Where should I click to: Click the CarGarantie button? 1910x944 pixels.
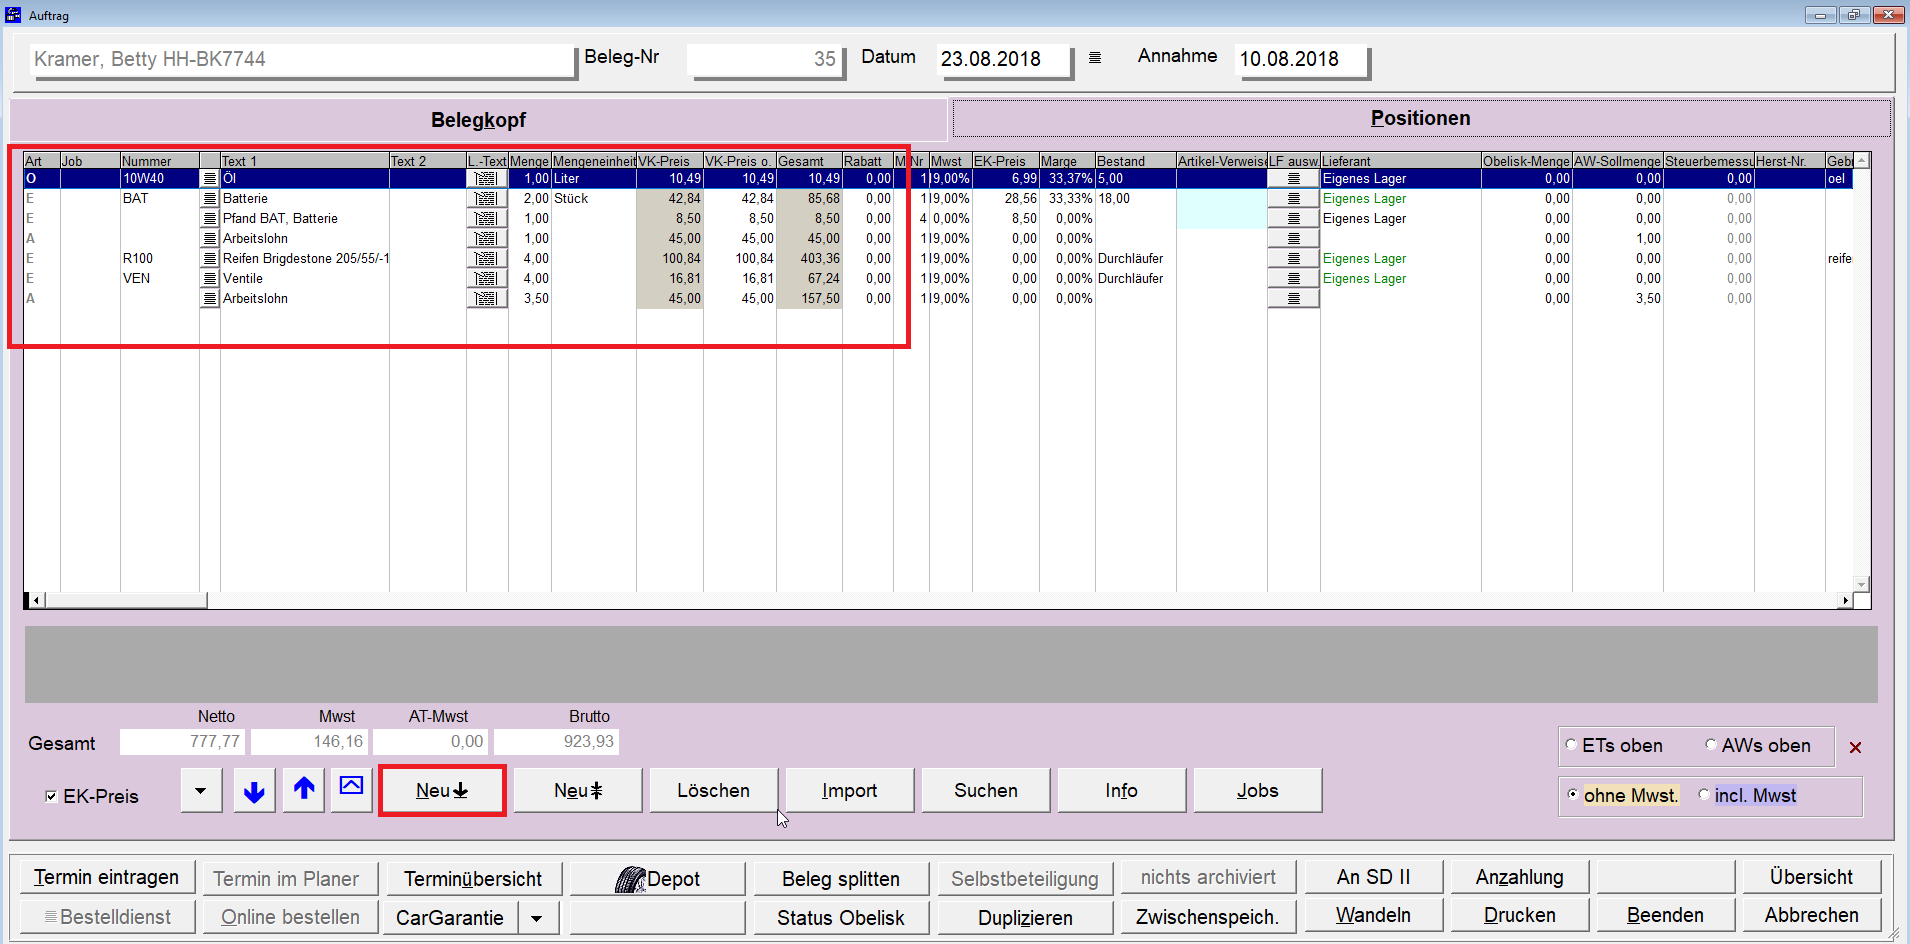tap(450, 917)
